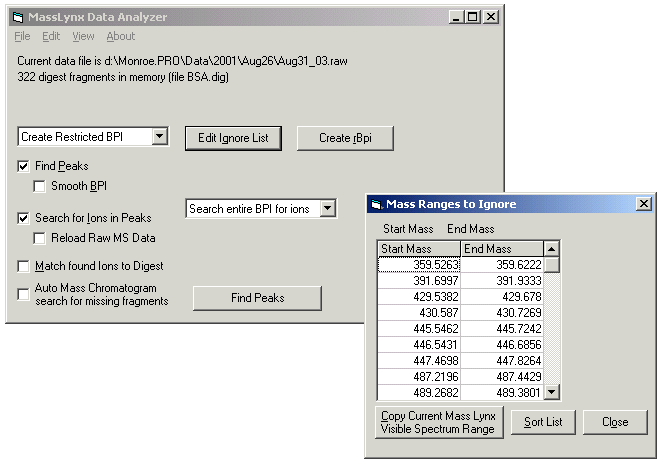Select End Mass cell 359.6222
This screenshot has width=661, height=461.
tap(502, 265)
